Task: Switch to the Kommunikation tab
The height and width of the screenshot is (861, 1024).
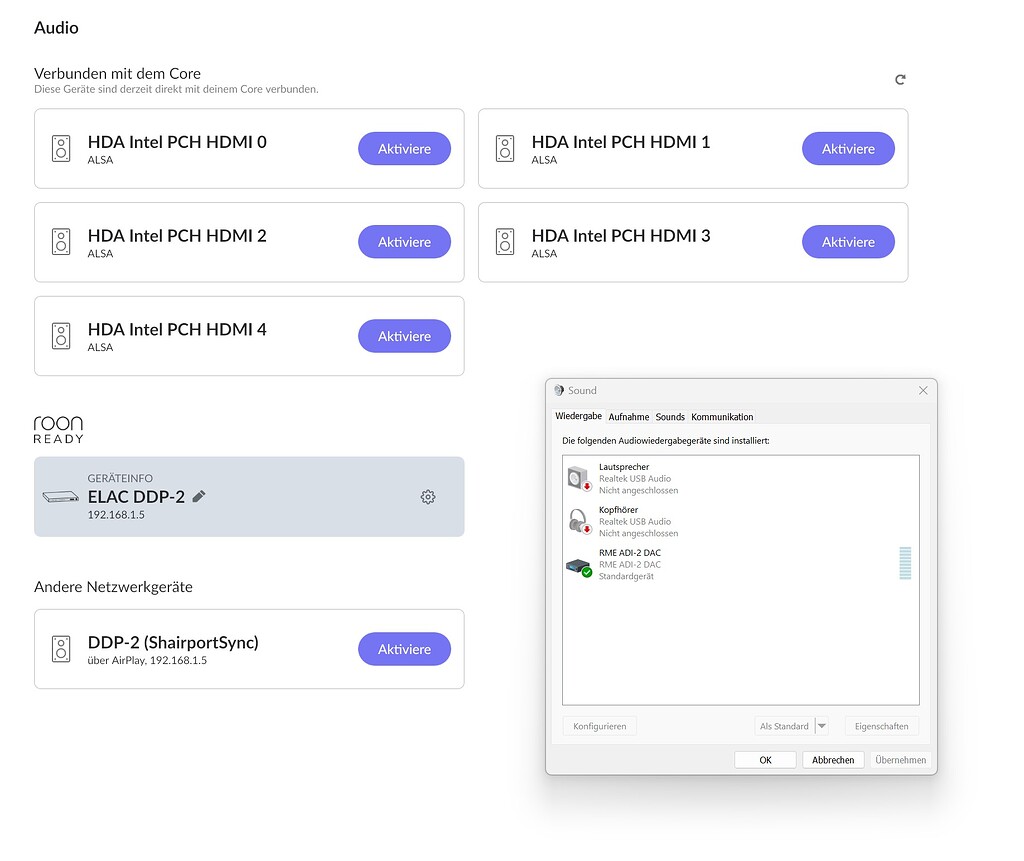Action: pos(722,417)
